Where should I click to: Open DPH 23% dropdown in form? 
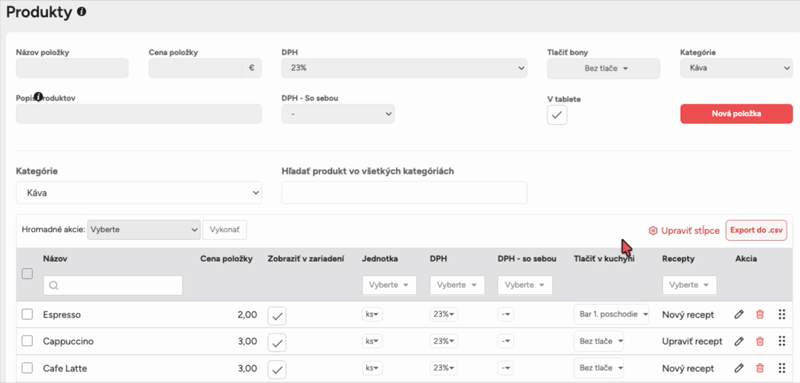click(404, 68)
